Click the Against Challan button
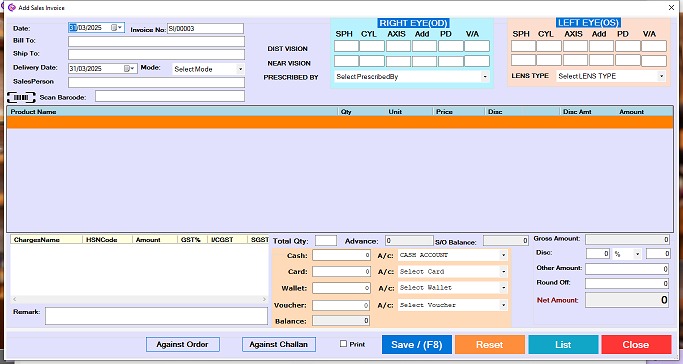Image resolution: width=683 pixels, height=364 pixels. pyautogui.click(x=279, y=344)
